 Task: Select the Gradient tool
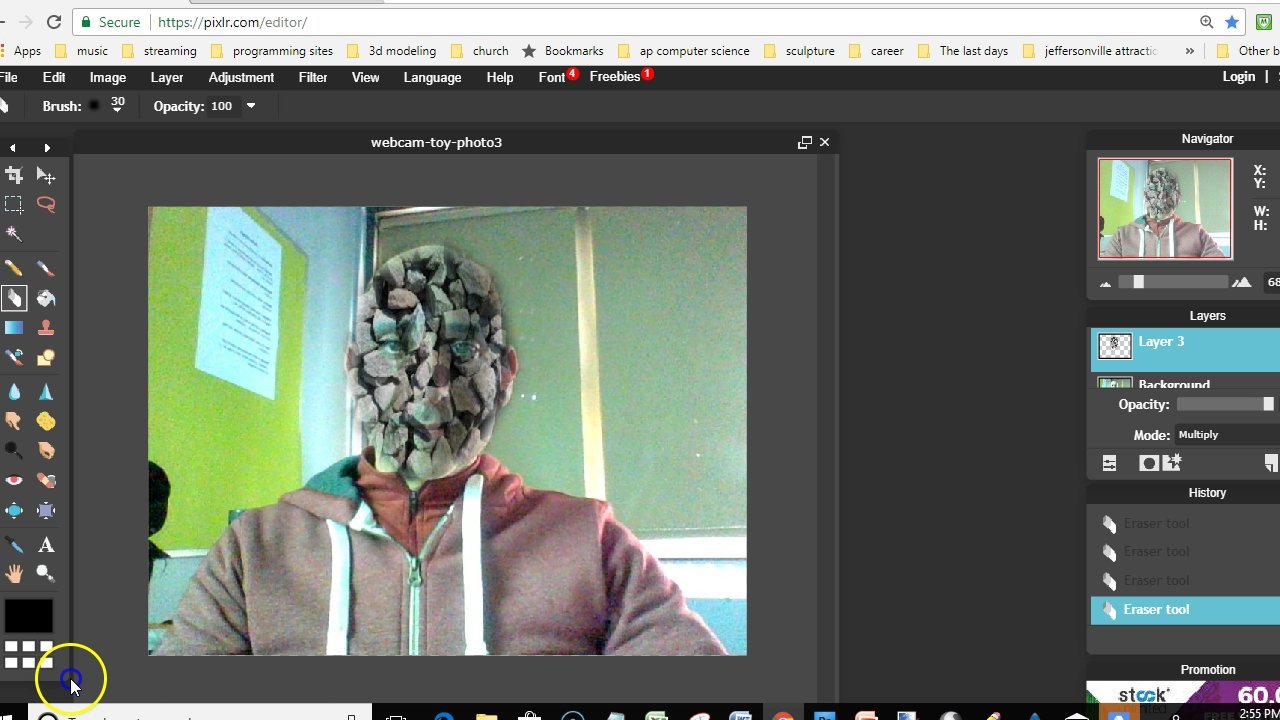coord(14,328)
